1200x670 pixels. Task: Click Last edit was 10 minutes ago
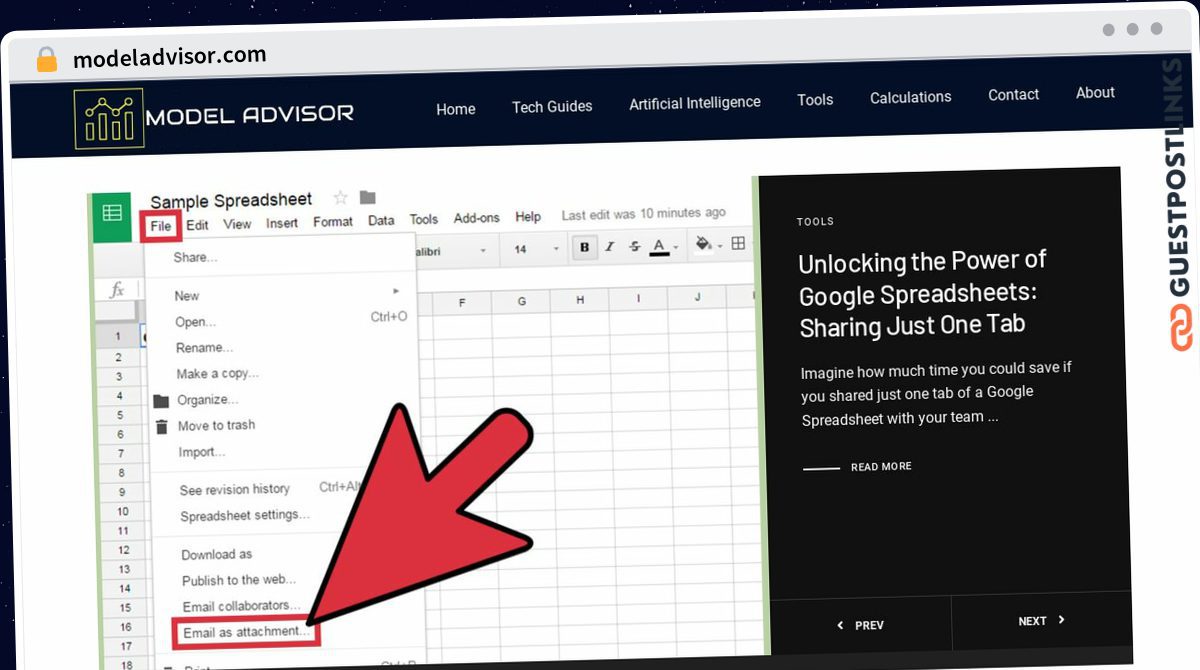pos(644,214)
